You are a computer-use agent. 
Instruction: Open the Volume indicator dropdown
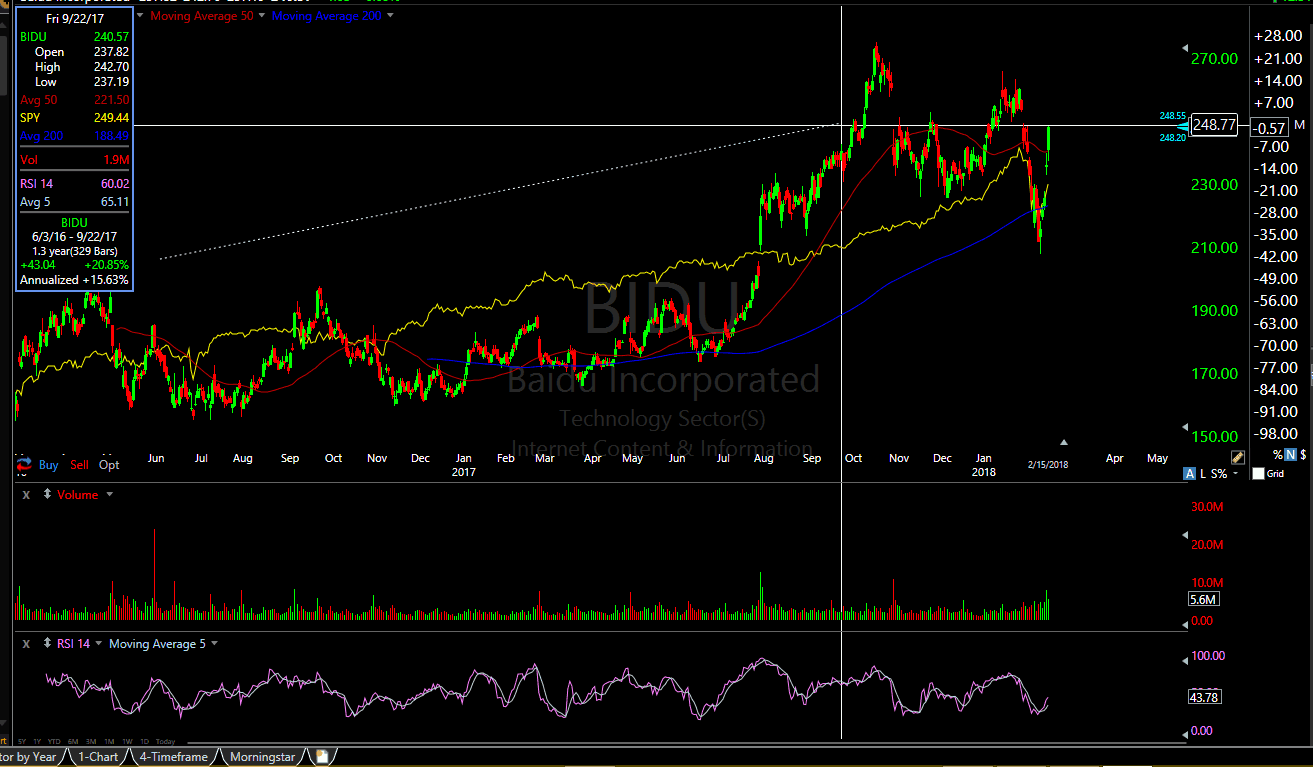pos(109,495)
